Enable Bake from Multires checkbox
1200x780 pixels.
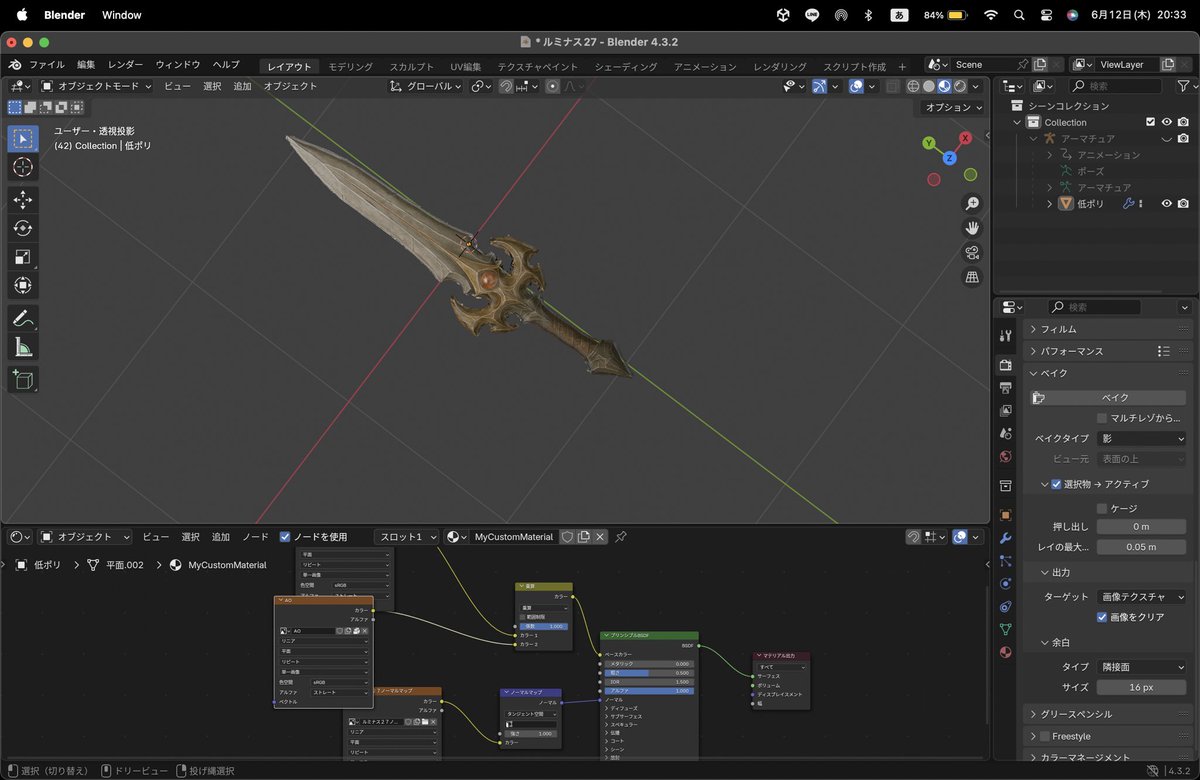pos(1102,418)
